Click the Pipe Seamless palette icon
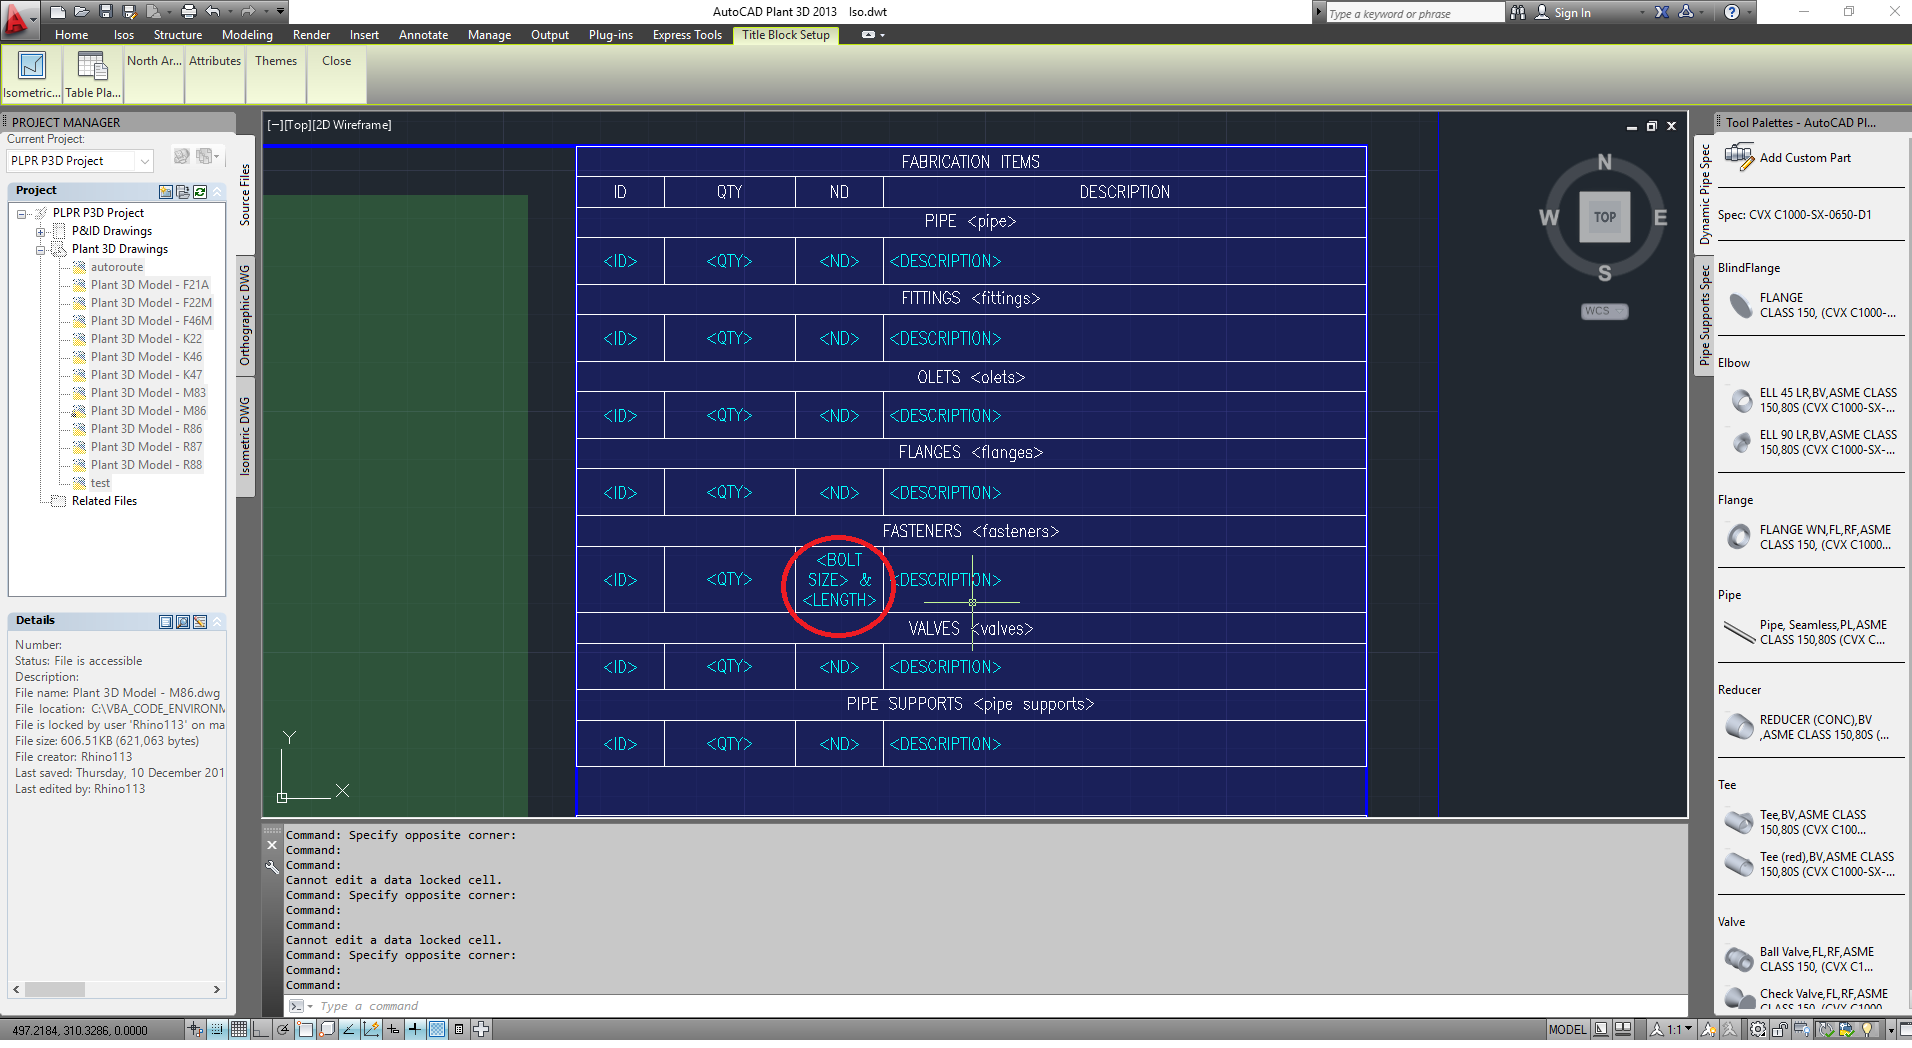 (1737, 632)
